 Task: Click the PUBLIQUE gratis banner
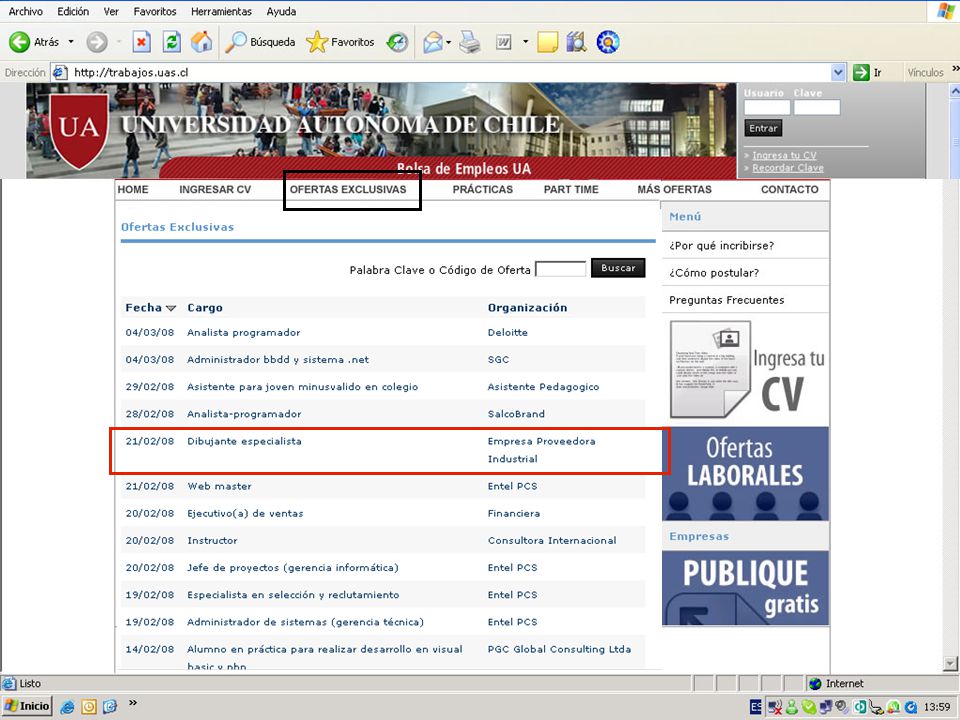click(745, 588)
